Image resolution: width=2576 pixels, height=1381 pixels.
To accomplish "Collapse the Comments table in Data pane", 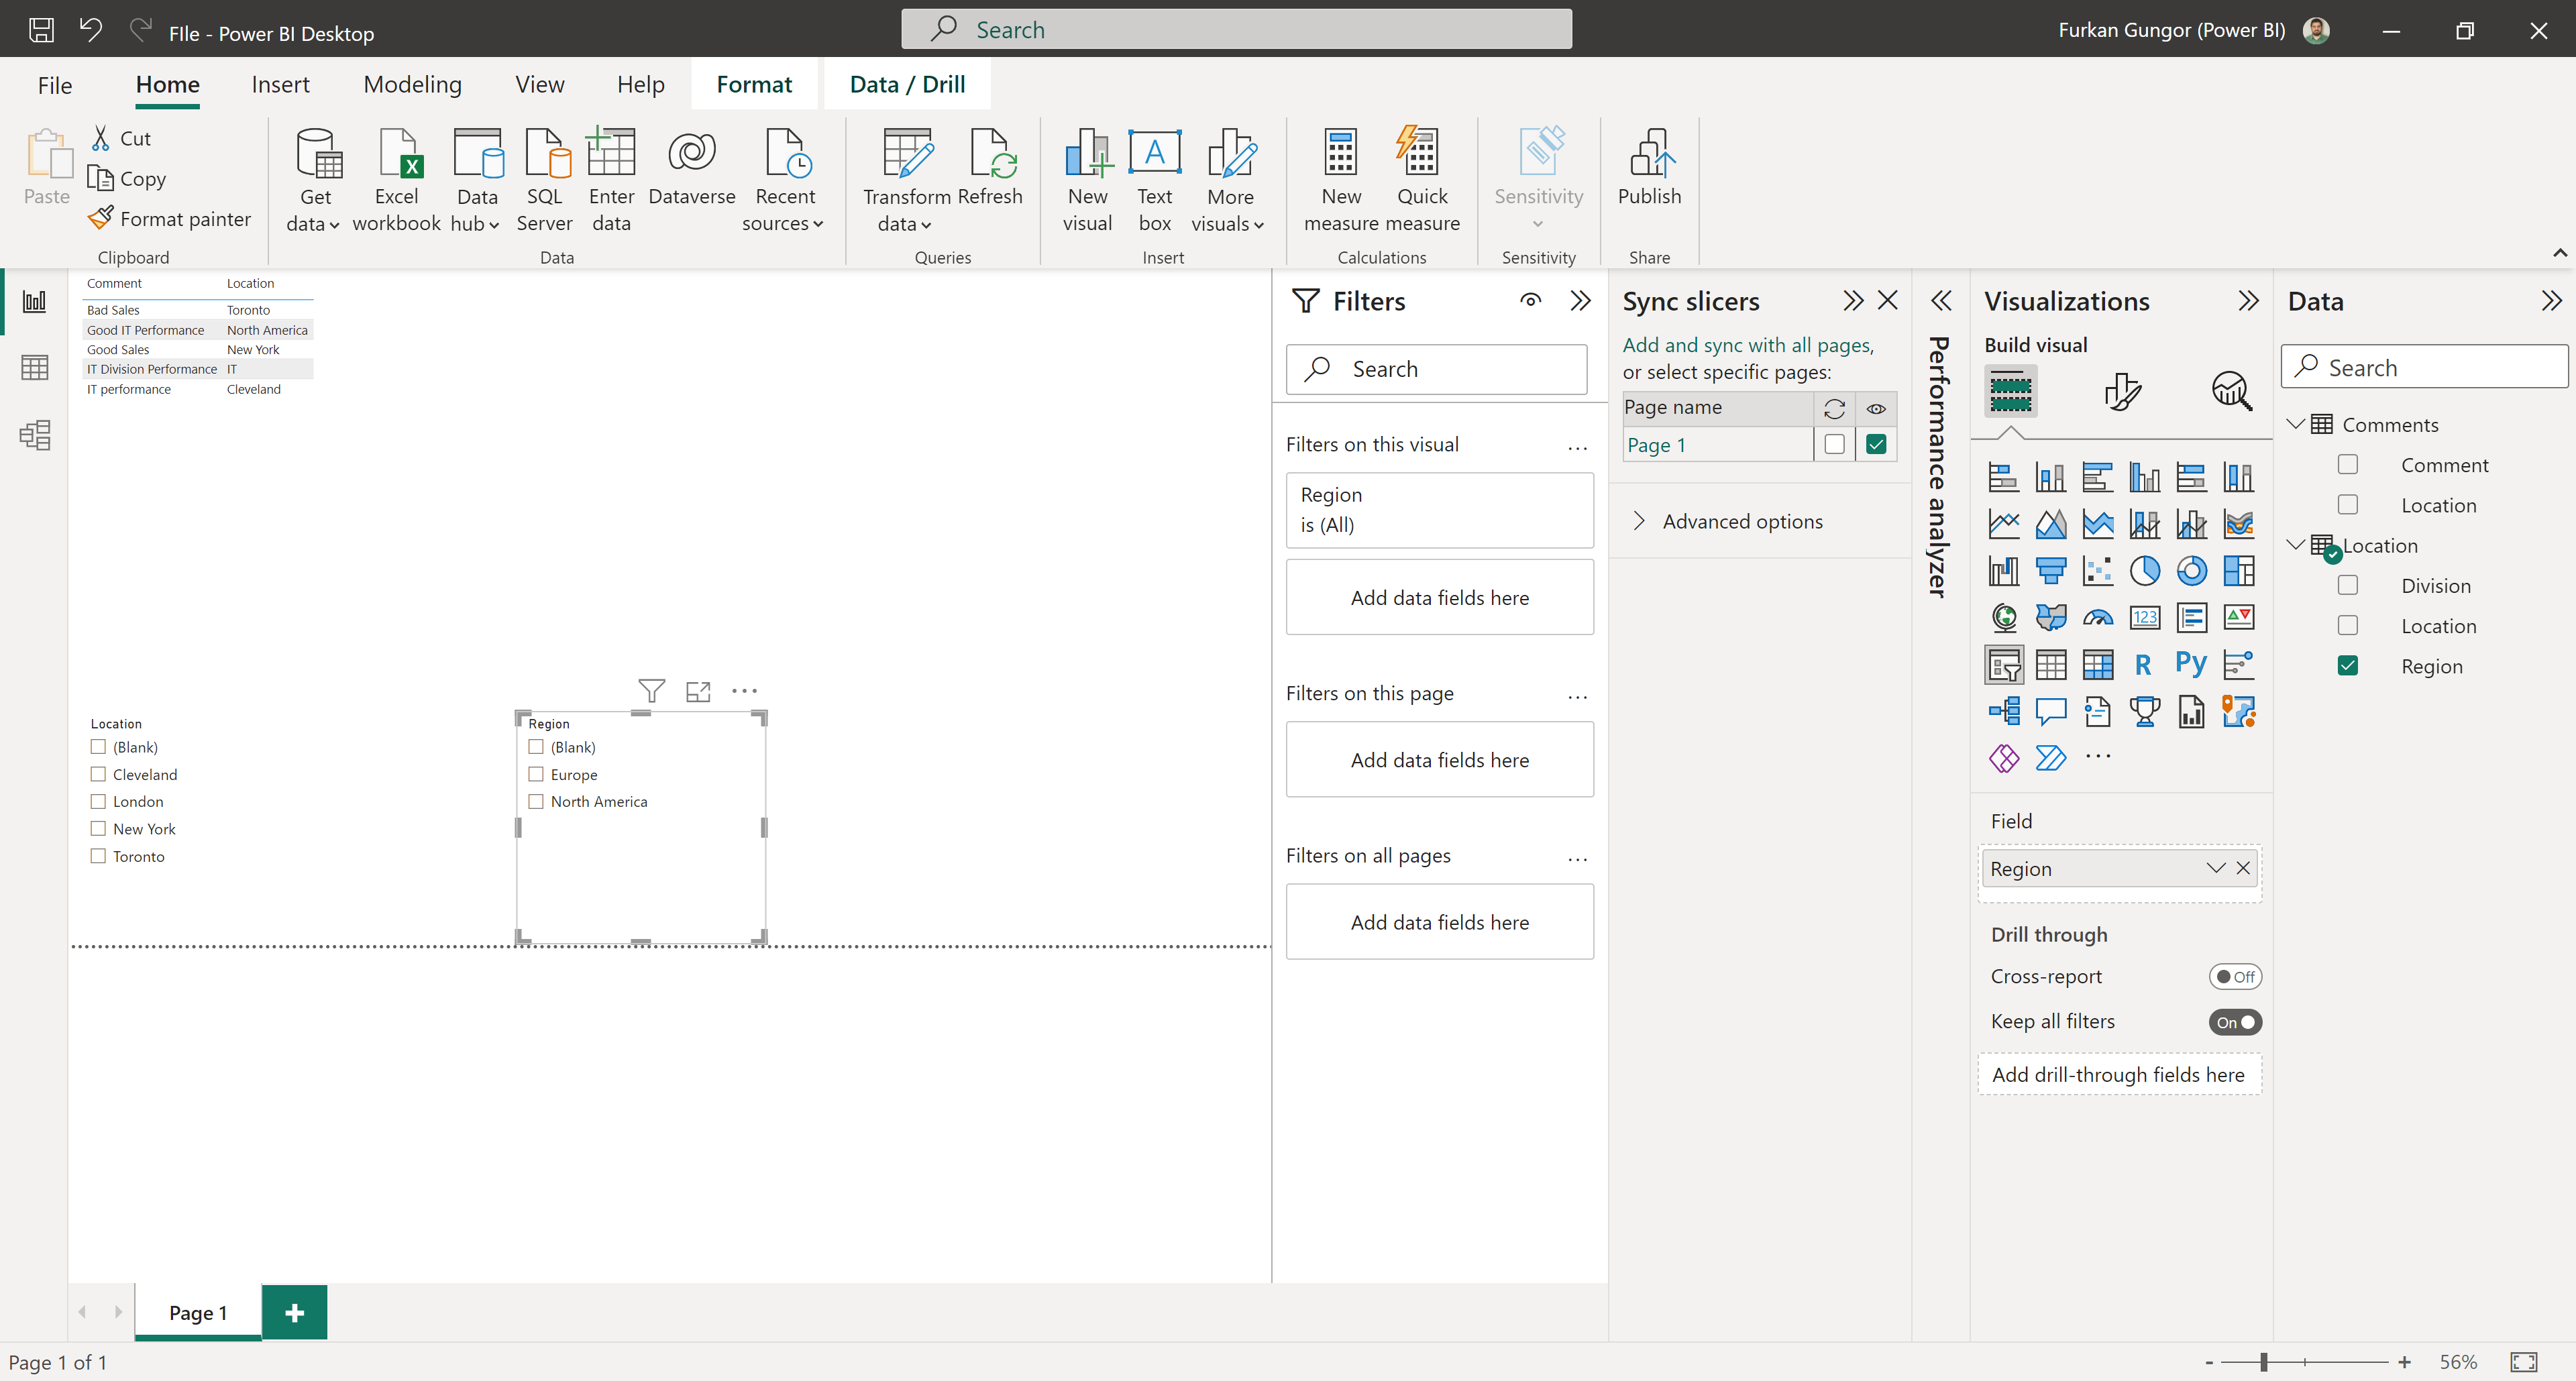I will [x=2296, y=424].
